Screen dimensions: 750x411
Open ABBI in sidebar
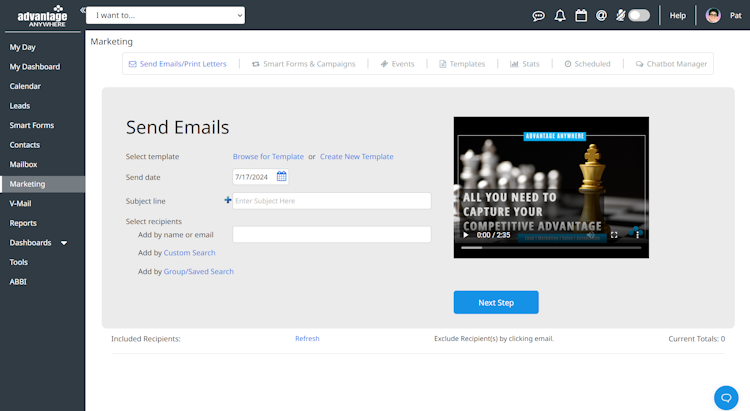coord(18,282)
